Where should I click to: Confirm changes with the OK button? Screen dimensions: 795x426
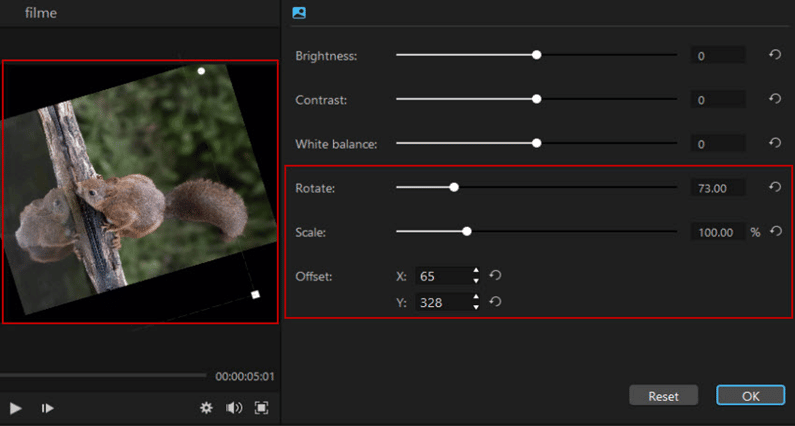pos(750,396)
